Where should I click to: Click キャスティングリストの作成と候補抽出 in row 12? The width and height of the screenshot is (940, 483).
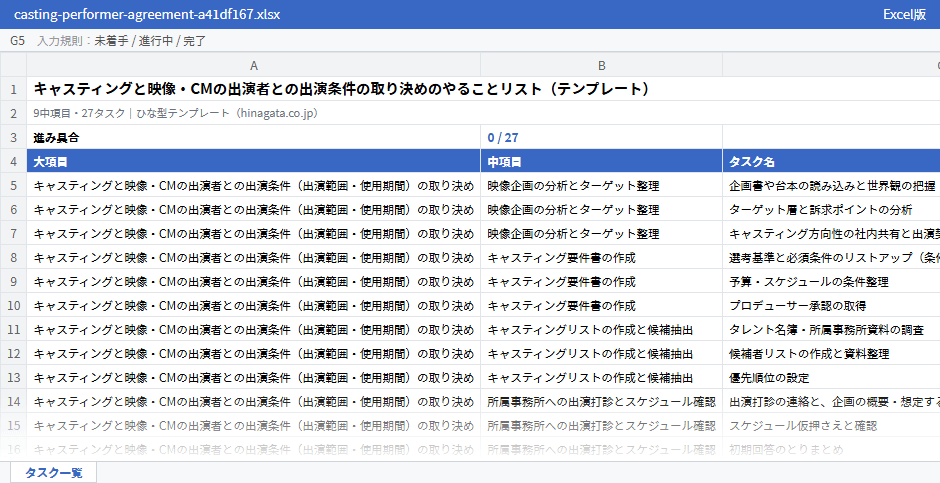(x=590, y=354)
